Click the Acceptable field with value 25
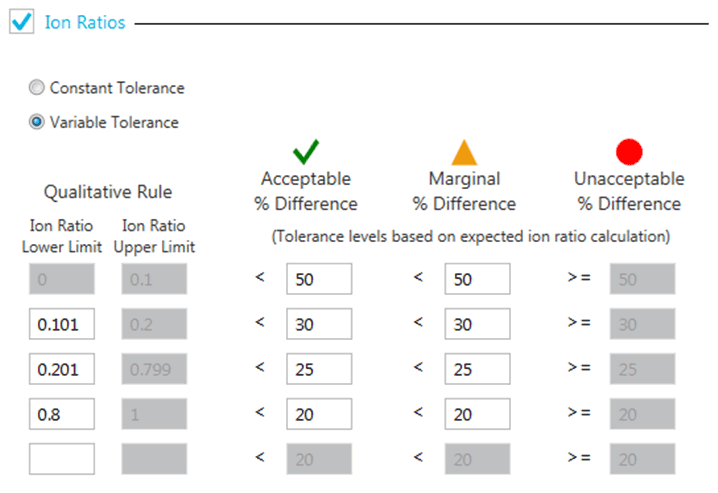The height and width of the screenshot is (493, 718). [x=318, y=369]
